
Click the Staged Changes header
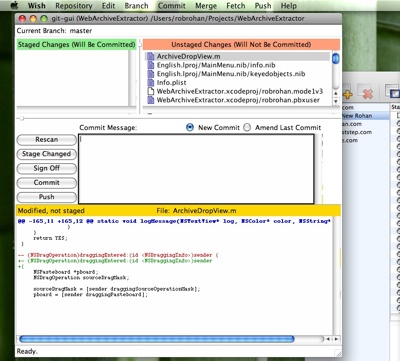(76, 45)
